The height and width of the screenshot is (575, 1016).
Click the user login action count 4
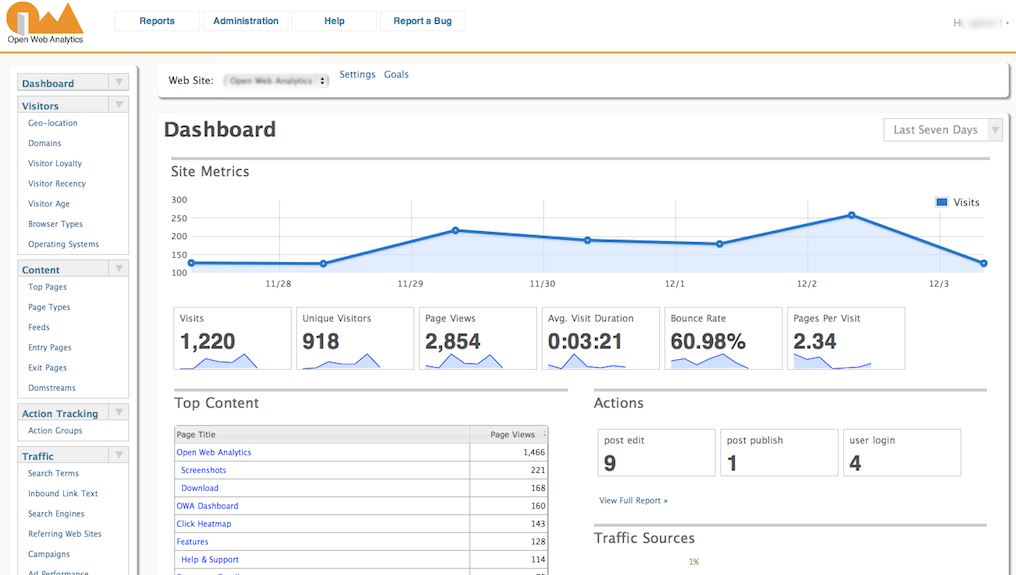(x=855, y=463)
